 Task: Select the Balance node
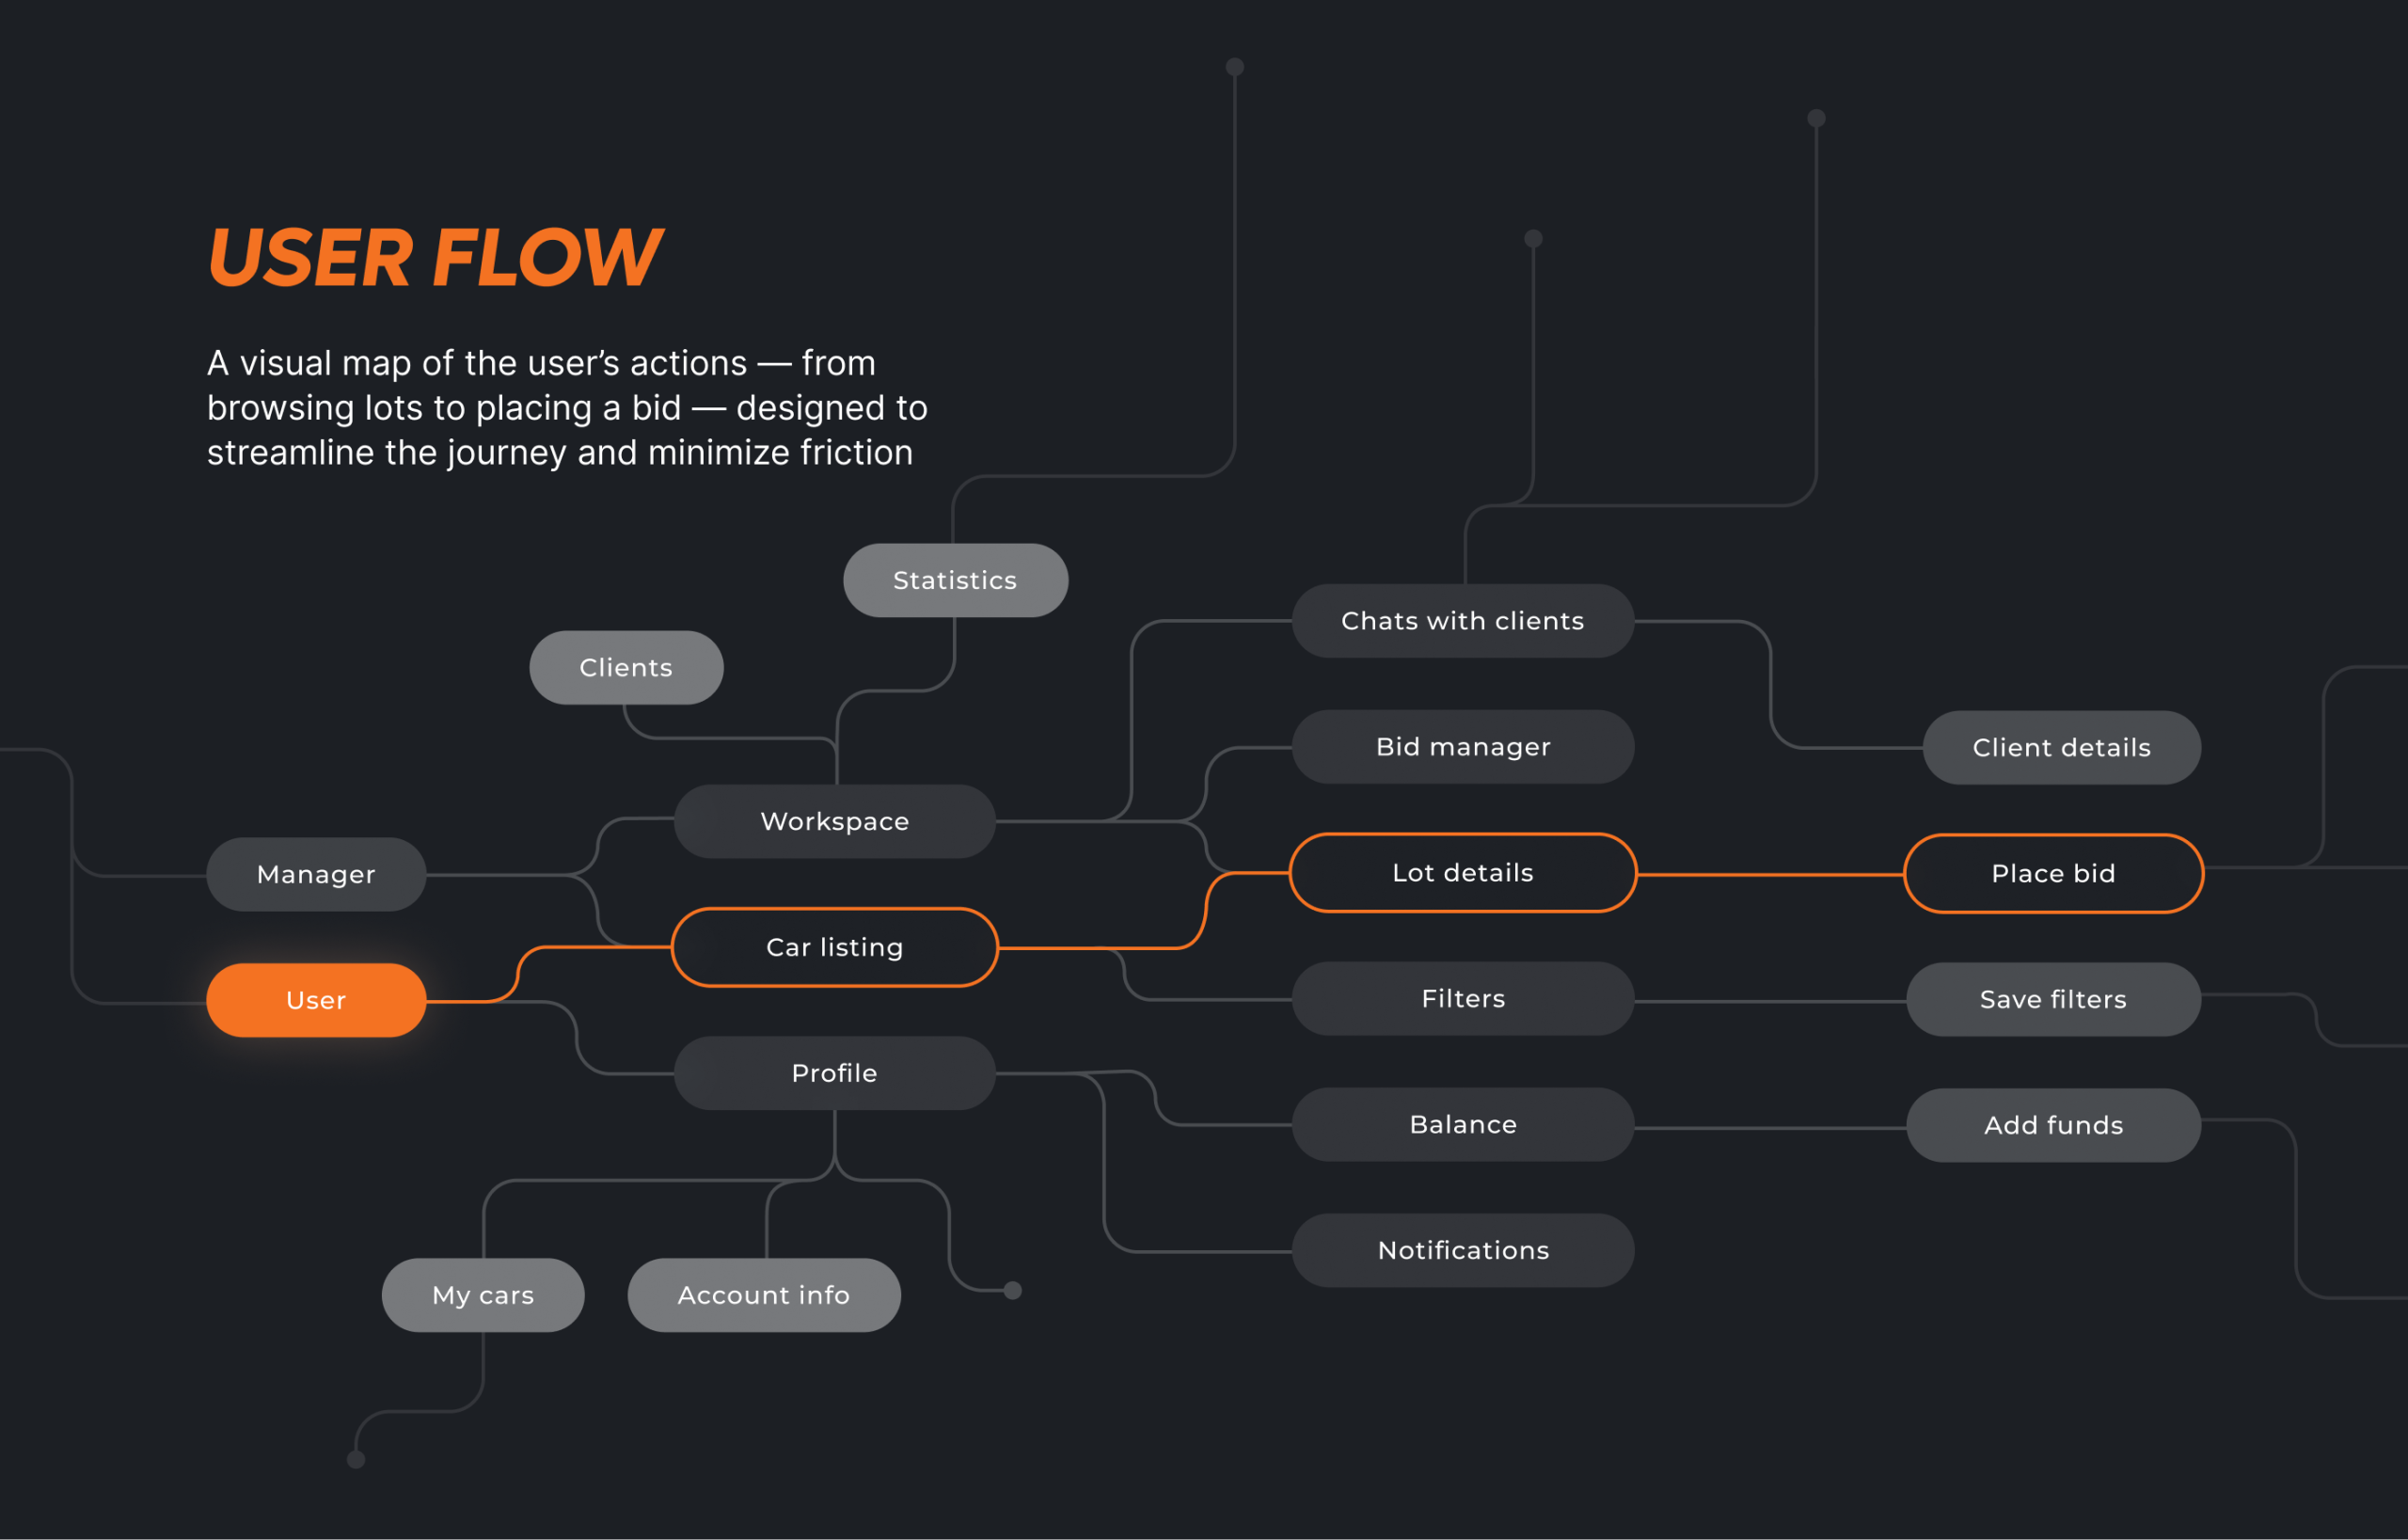[1463, 1125]
